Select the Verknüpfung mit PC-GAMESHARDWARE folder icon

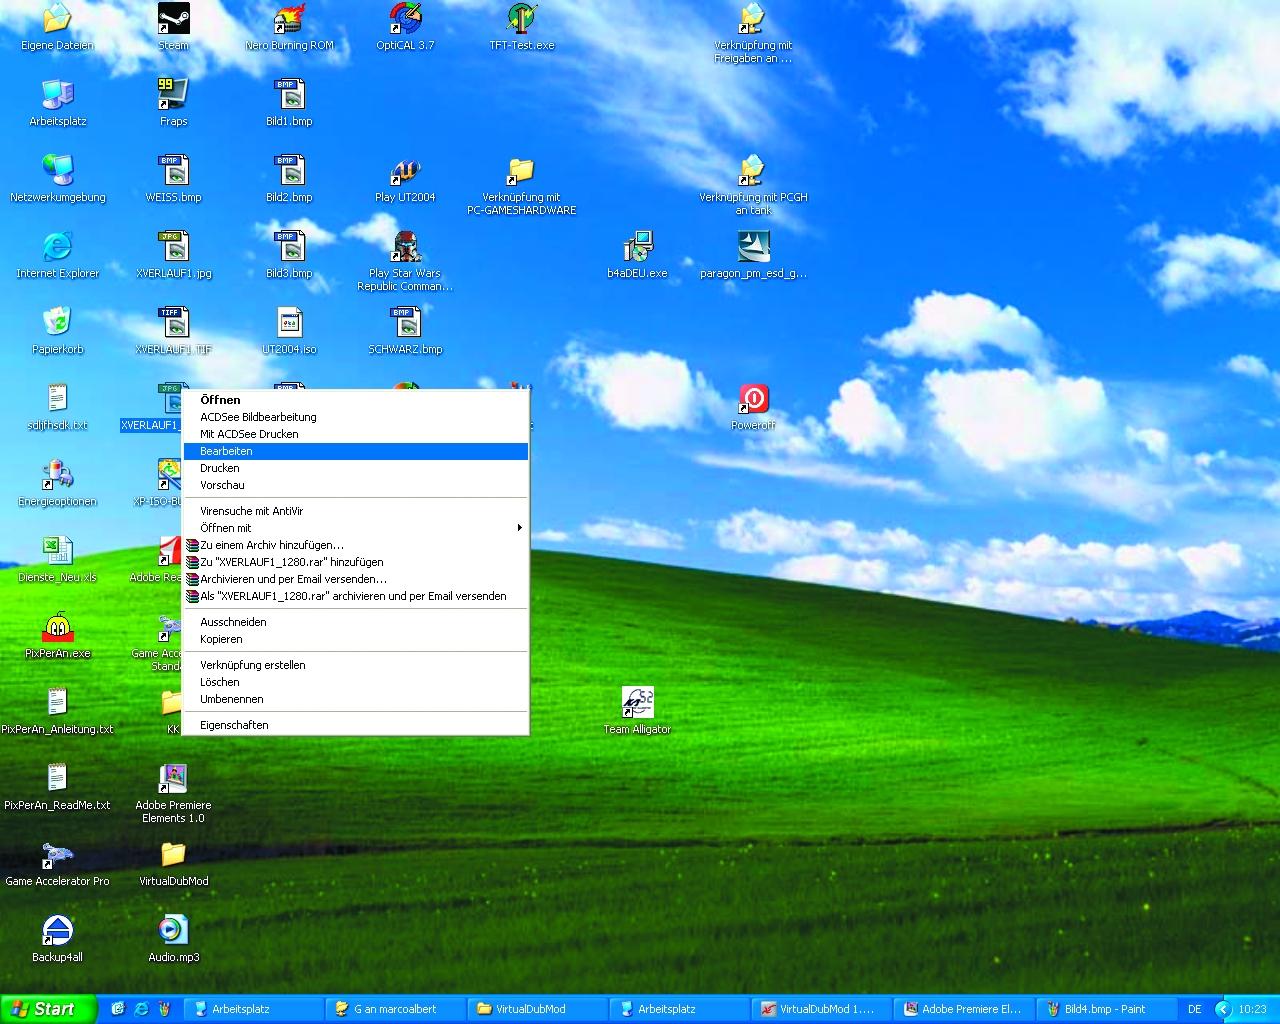click(x=521, y=171)
